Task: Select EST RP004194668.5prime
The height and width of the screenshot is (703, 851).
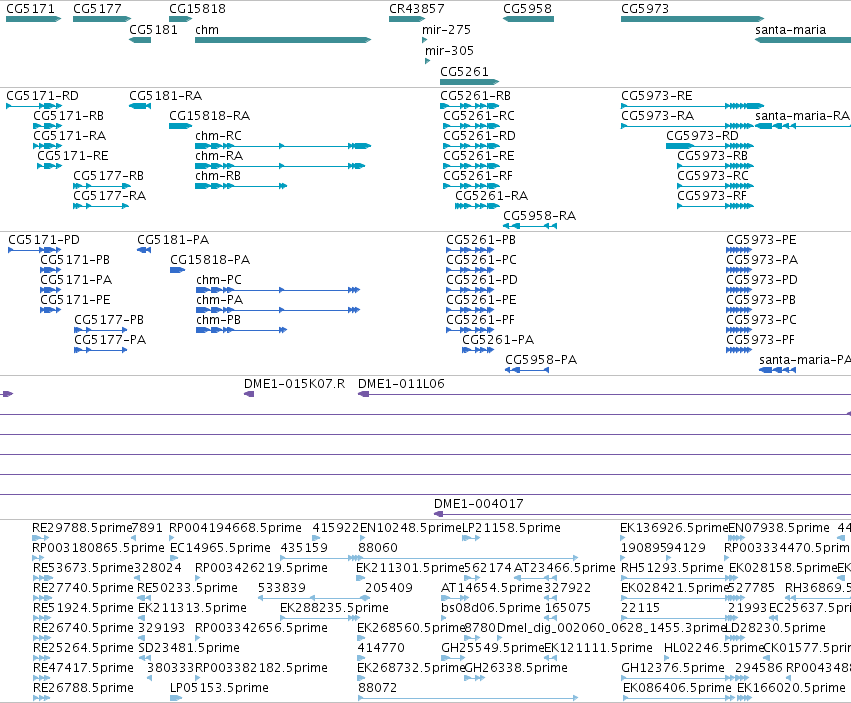Action: tap(173, 538)
